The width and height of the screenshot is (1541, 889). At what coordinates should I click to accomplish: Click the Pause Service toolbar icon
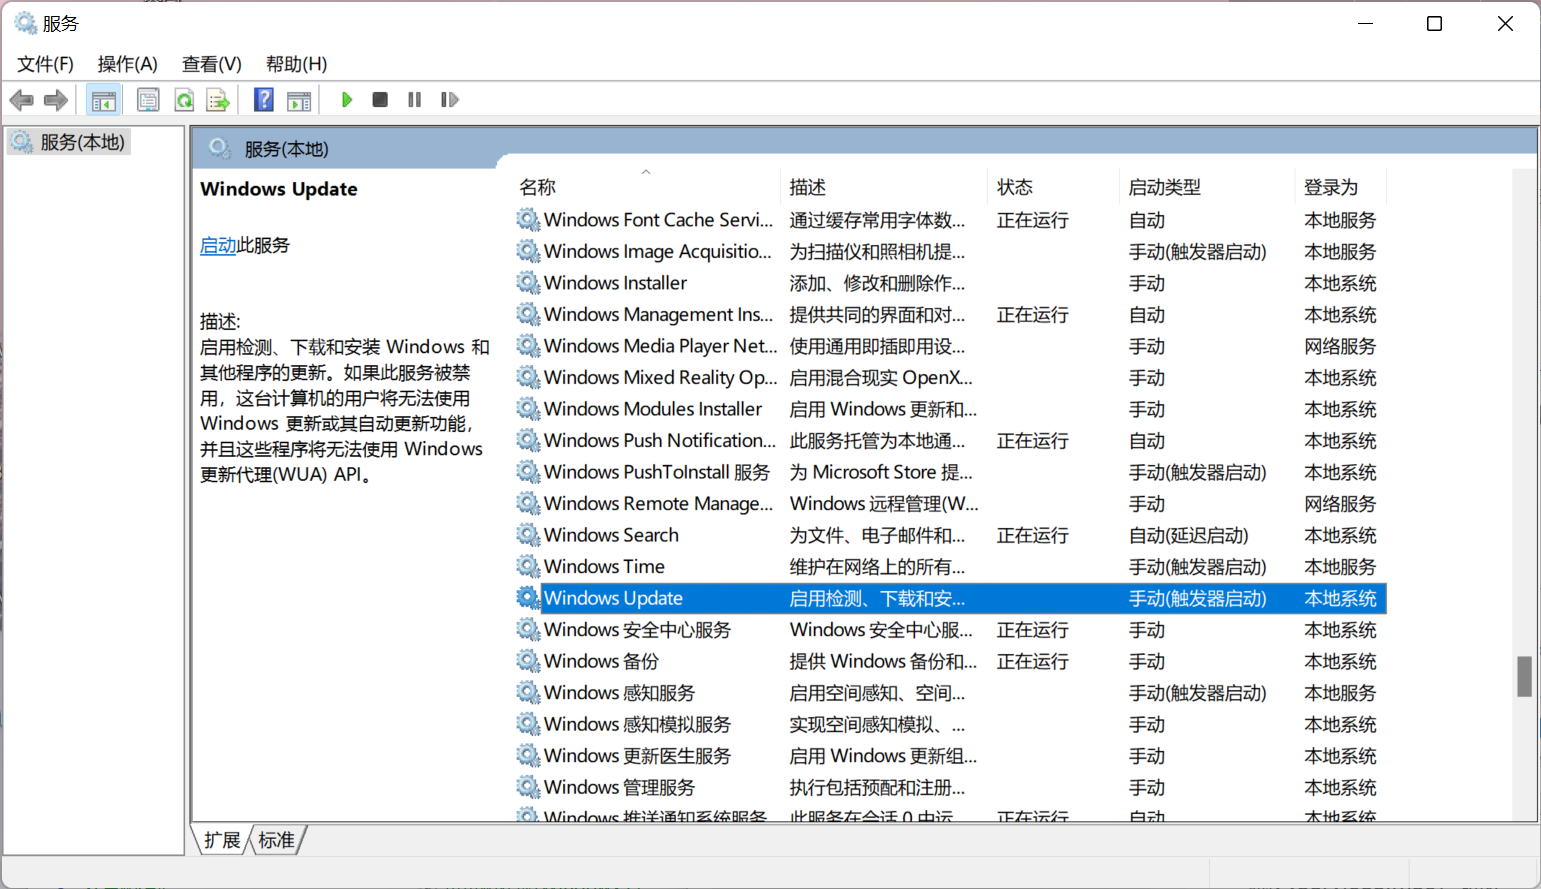(415, 100)
